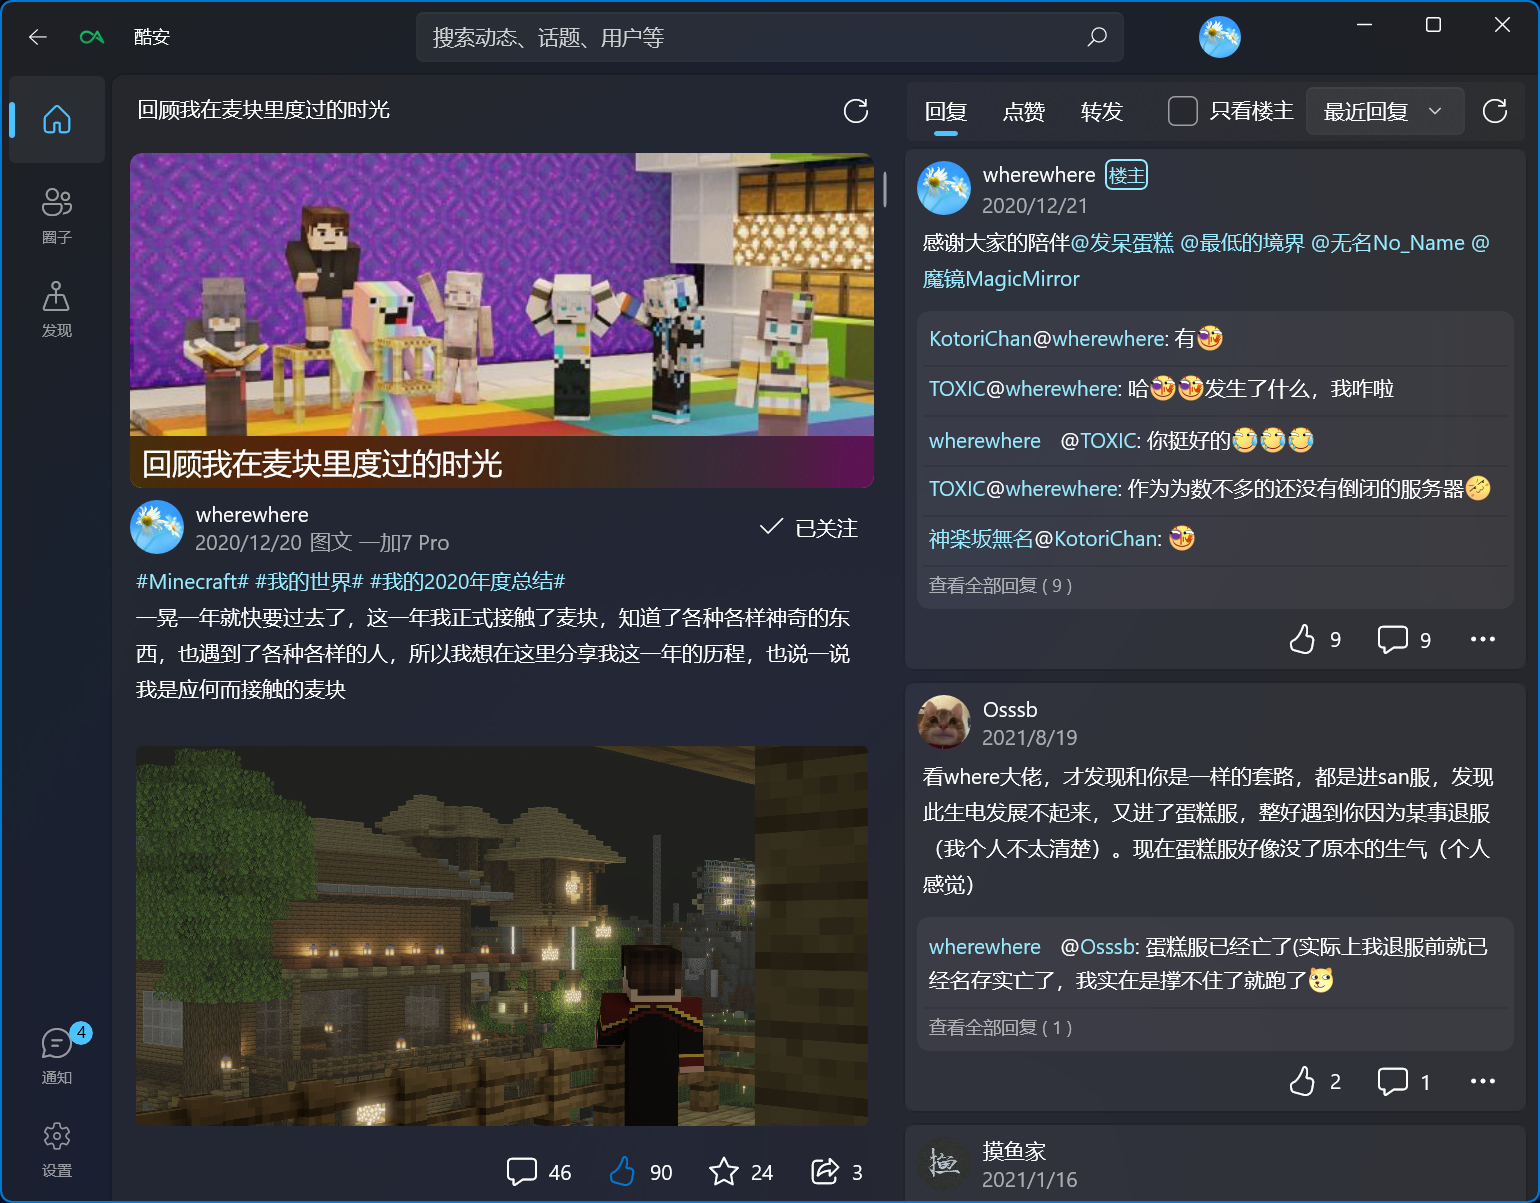
Task: Open the profile avatar in title bar
Action: click(x=1220, y=37)
